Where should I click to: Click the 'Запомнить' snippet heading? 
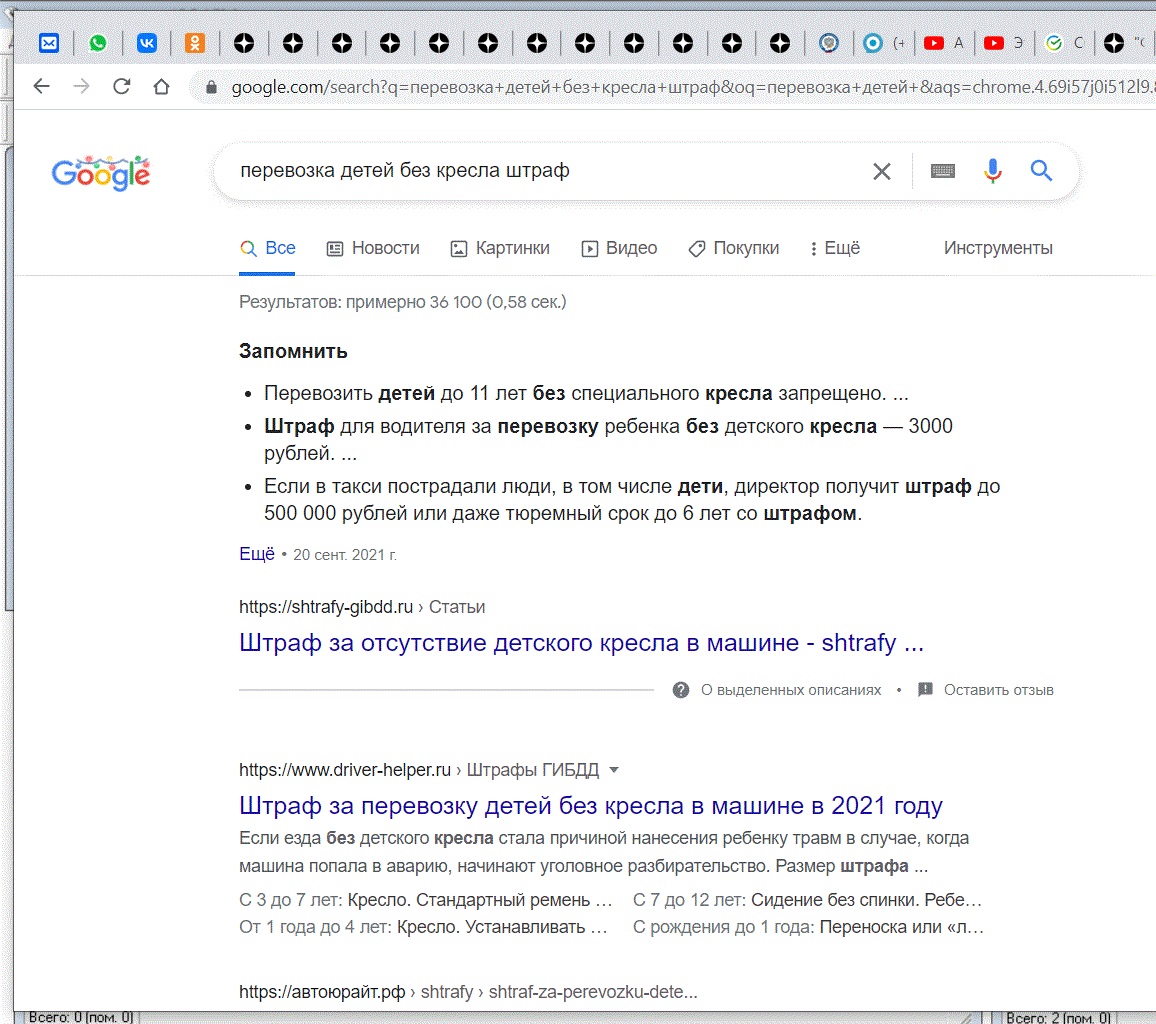tap(293, 352)
